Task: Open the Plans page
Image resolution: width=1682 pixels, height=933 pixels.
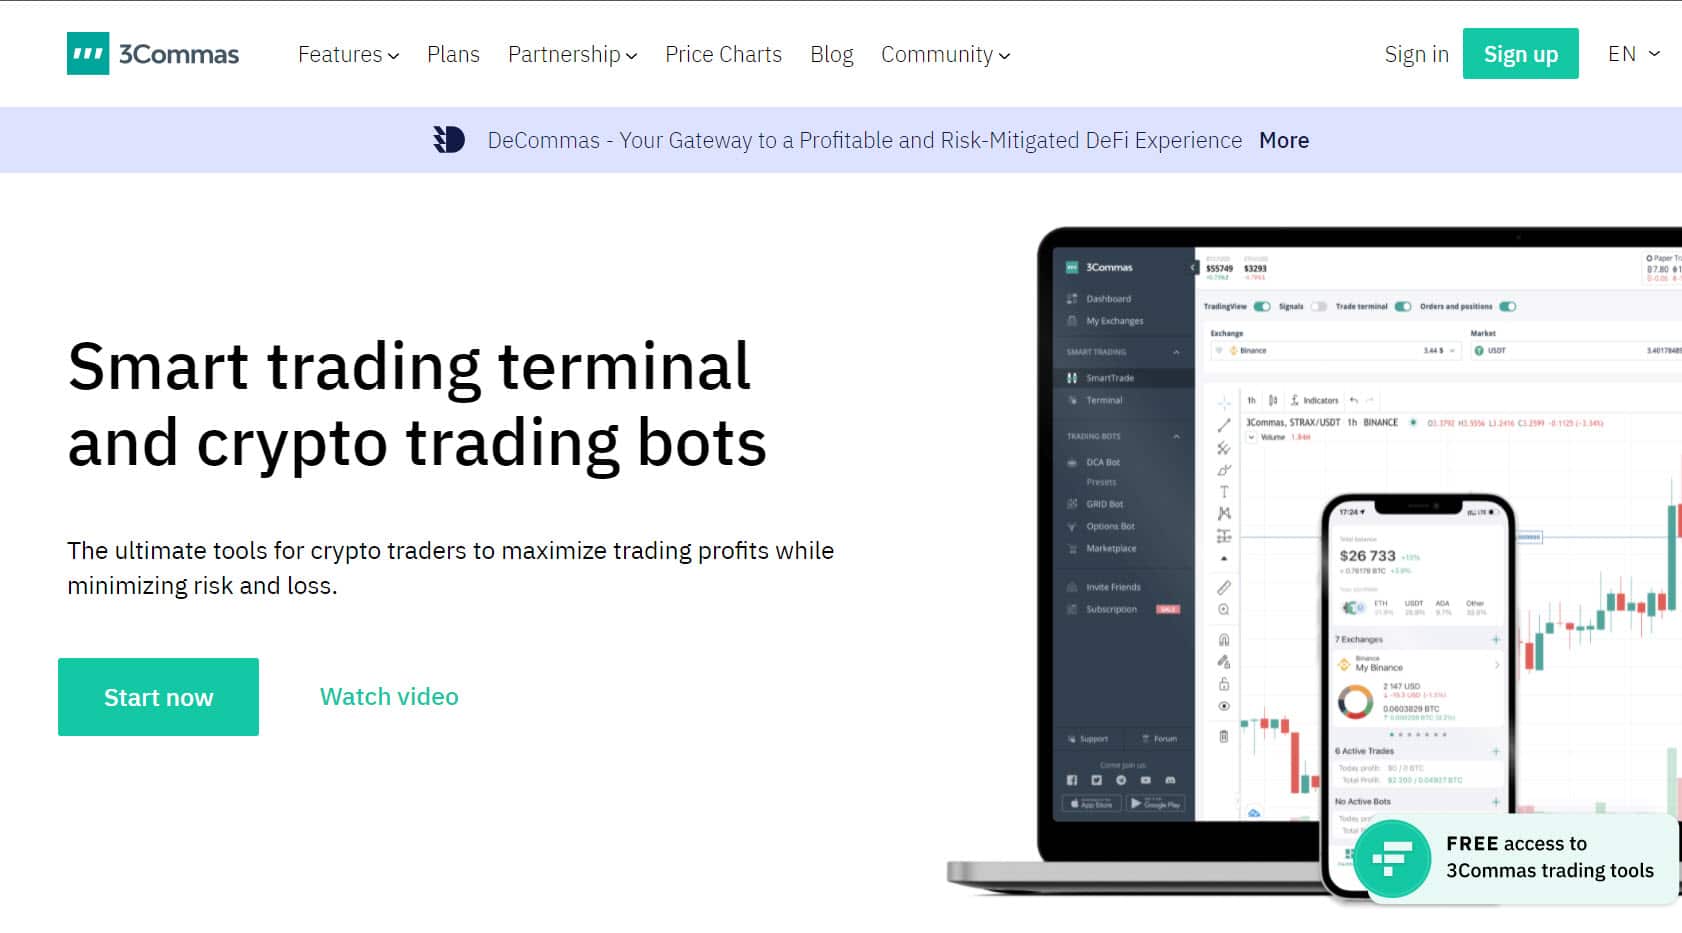Action: point(453,54)
